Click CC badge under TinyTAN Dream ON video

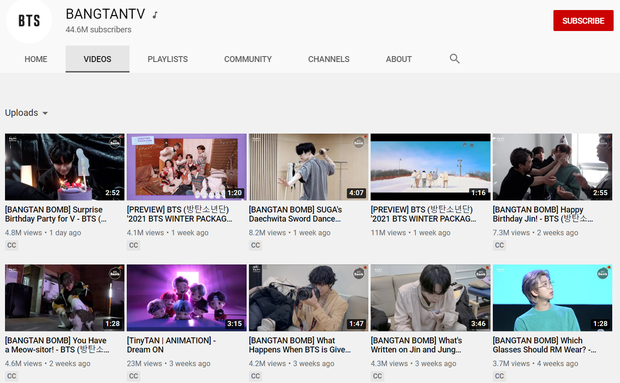[134, 376]
